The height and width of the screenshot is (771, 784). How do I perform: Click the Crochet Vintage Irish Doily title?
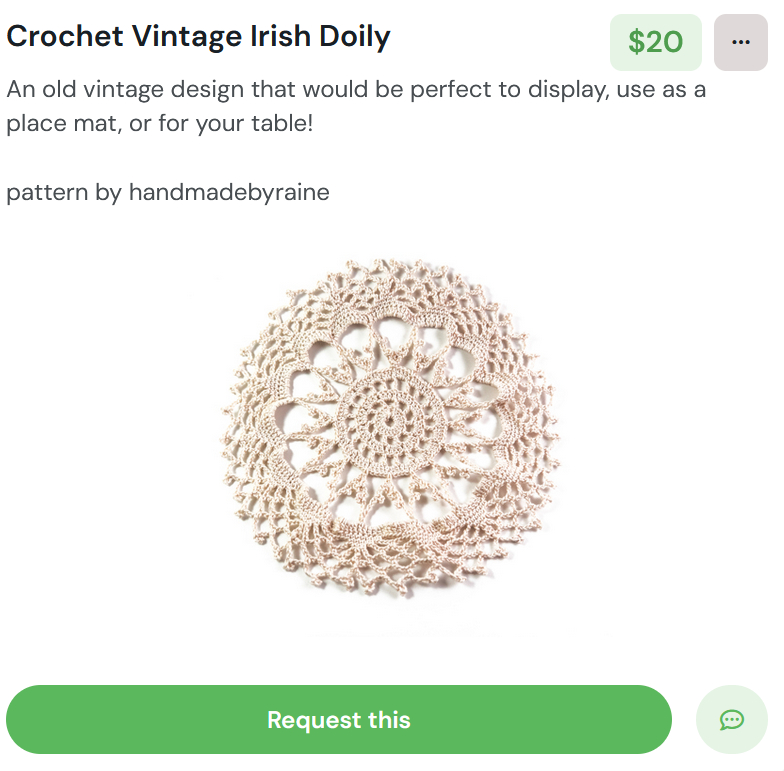pyautogui.click(x=198, y=37)
